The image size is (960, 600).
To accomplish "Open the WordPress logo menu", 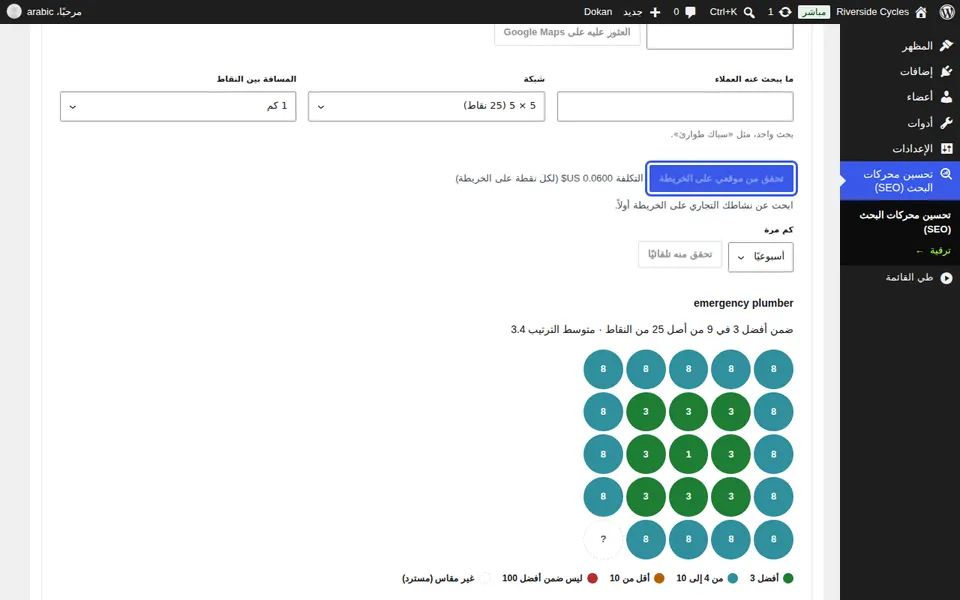I will click(x=947, y=12).
